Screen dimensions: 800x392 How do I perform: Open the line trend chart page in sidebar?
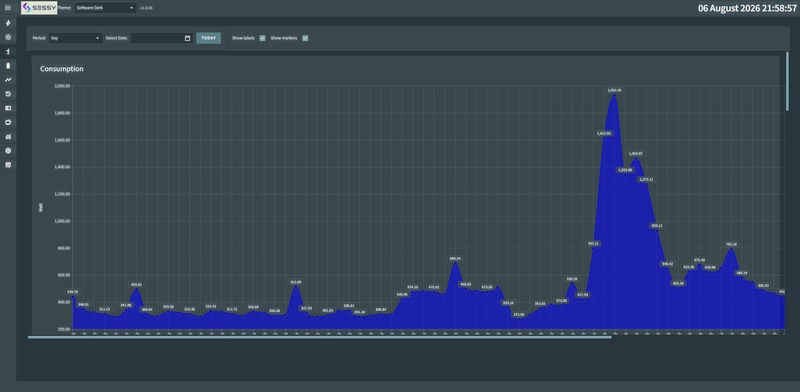click(x=8, y=80)
